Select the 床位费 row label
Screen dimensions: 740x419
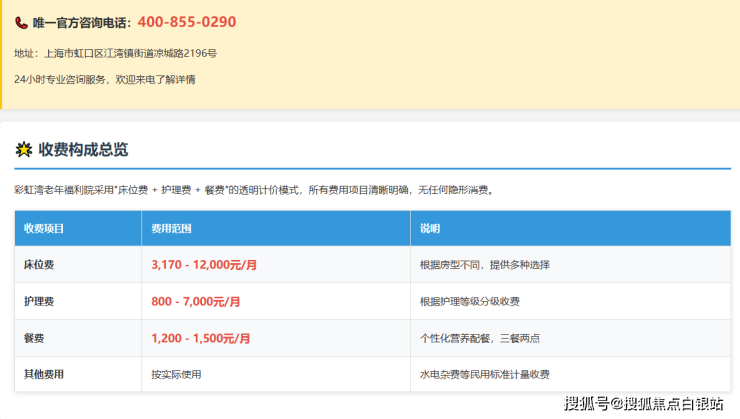(x=39, y=265)
